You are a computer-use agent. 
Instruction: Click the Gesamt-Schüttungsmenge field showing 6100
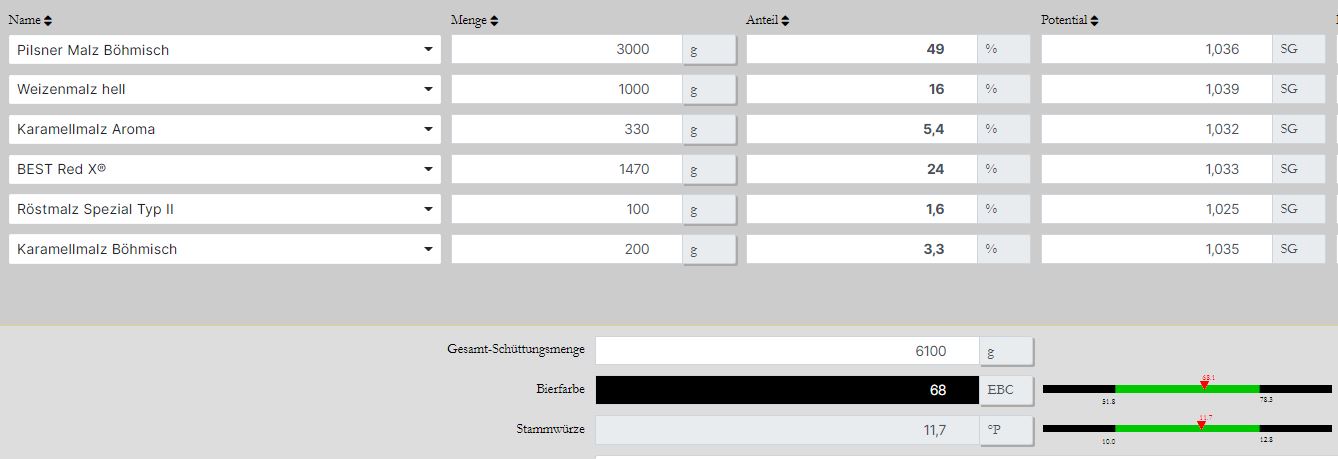pyautogui.click(x=786, y=352)
